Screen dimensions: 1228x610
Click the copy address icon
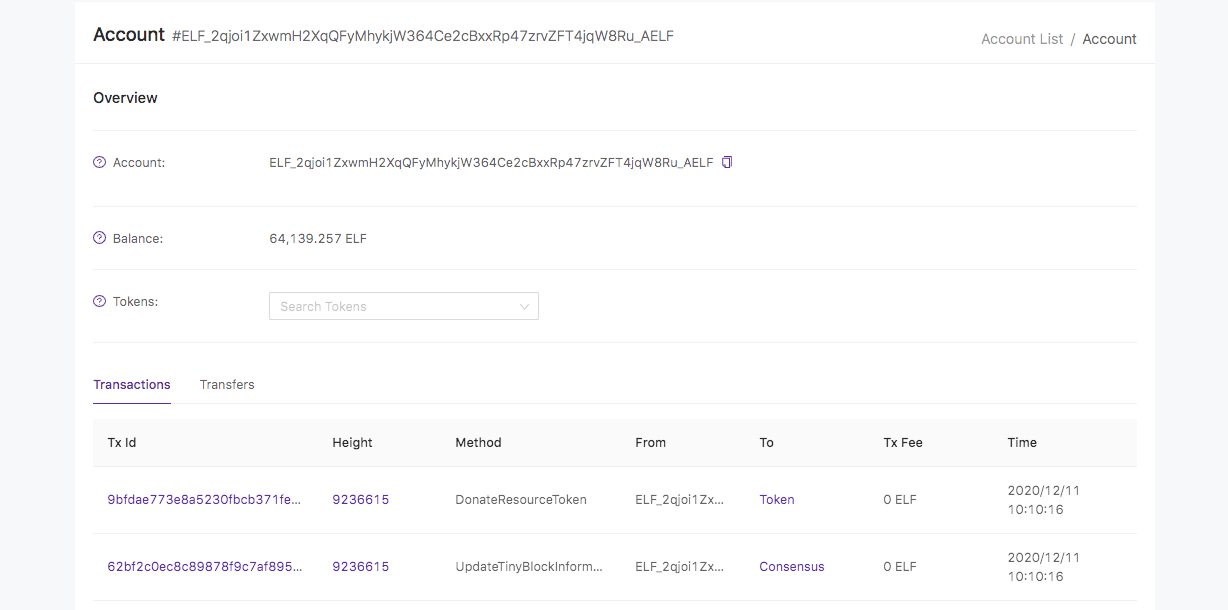tap(727, 162)
